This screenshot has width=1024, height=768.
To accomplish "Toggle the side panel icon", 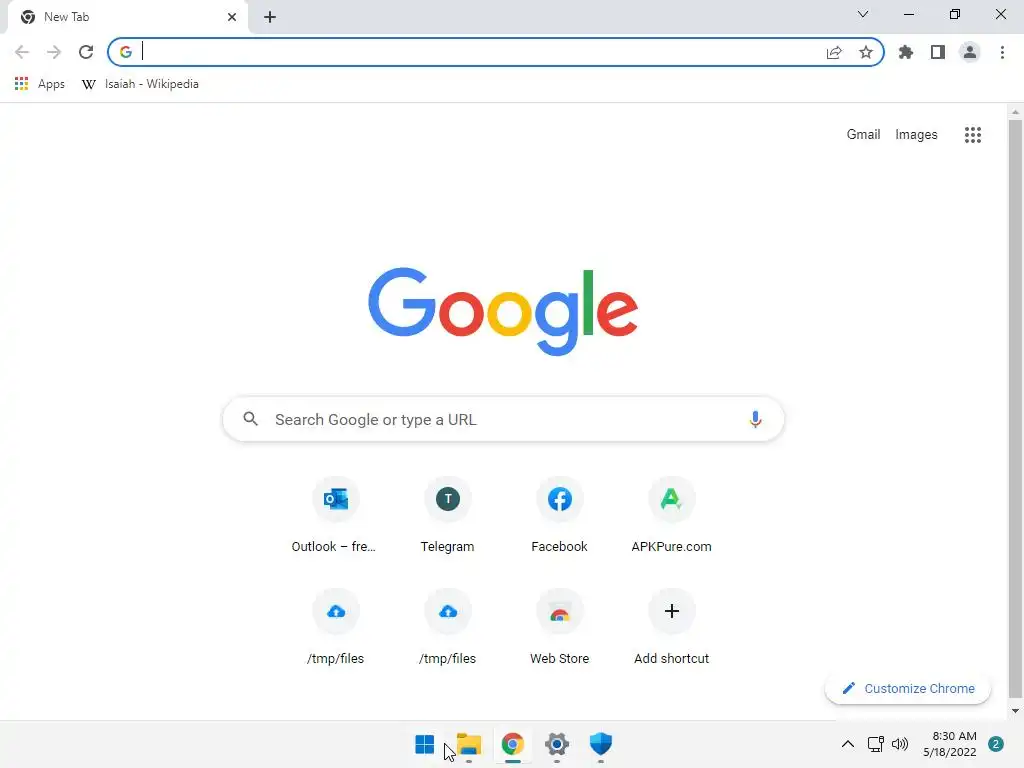I will click(938, 52).
